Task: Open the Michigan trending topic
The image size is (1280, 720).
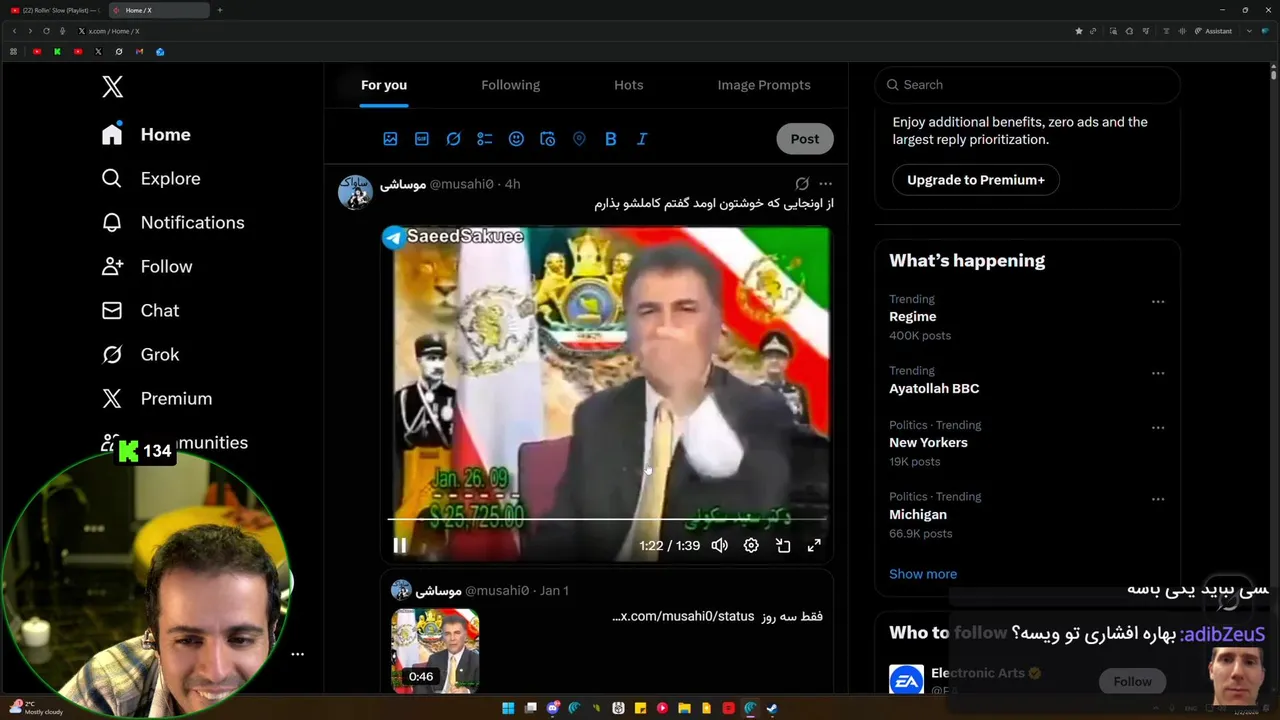Action: click(918, 514)
